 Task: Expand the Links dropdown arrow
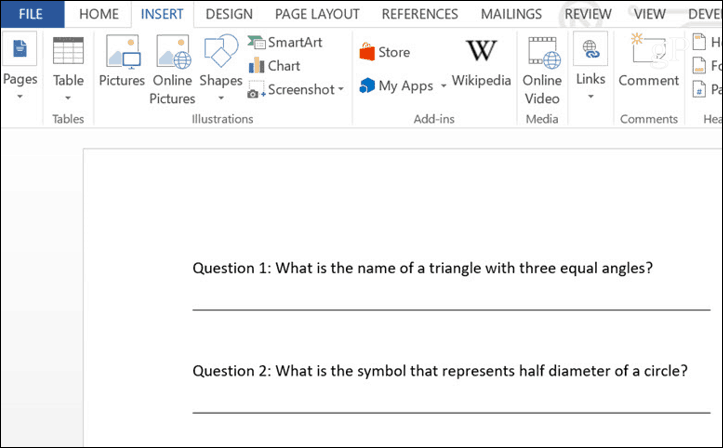coord(591,97)
